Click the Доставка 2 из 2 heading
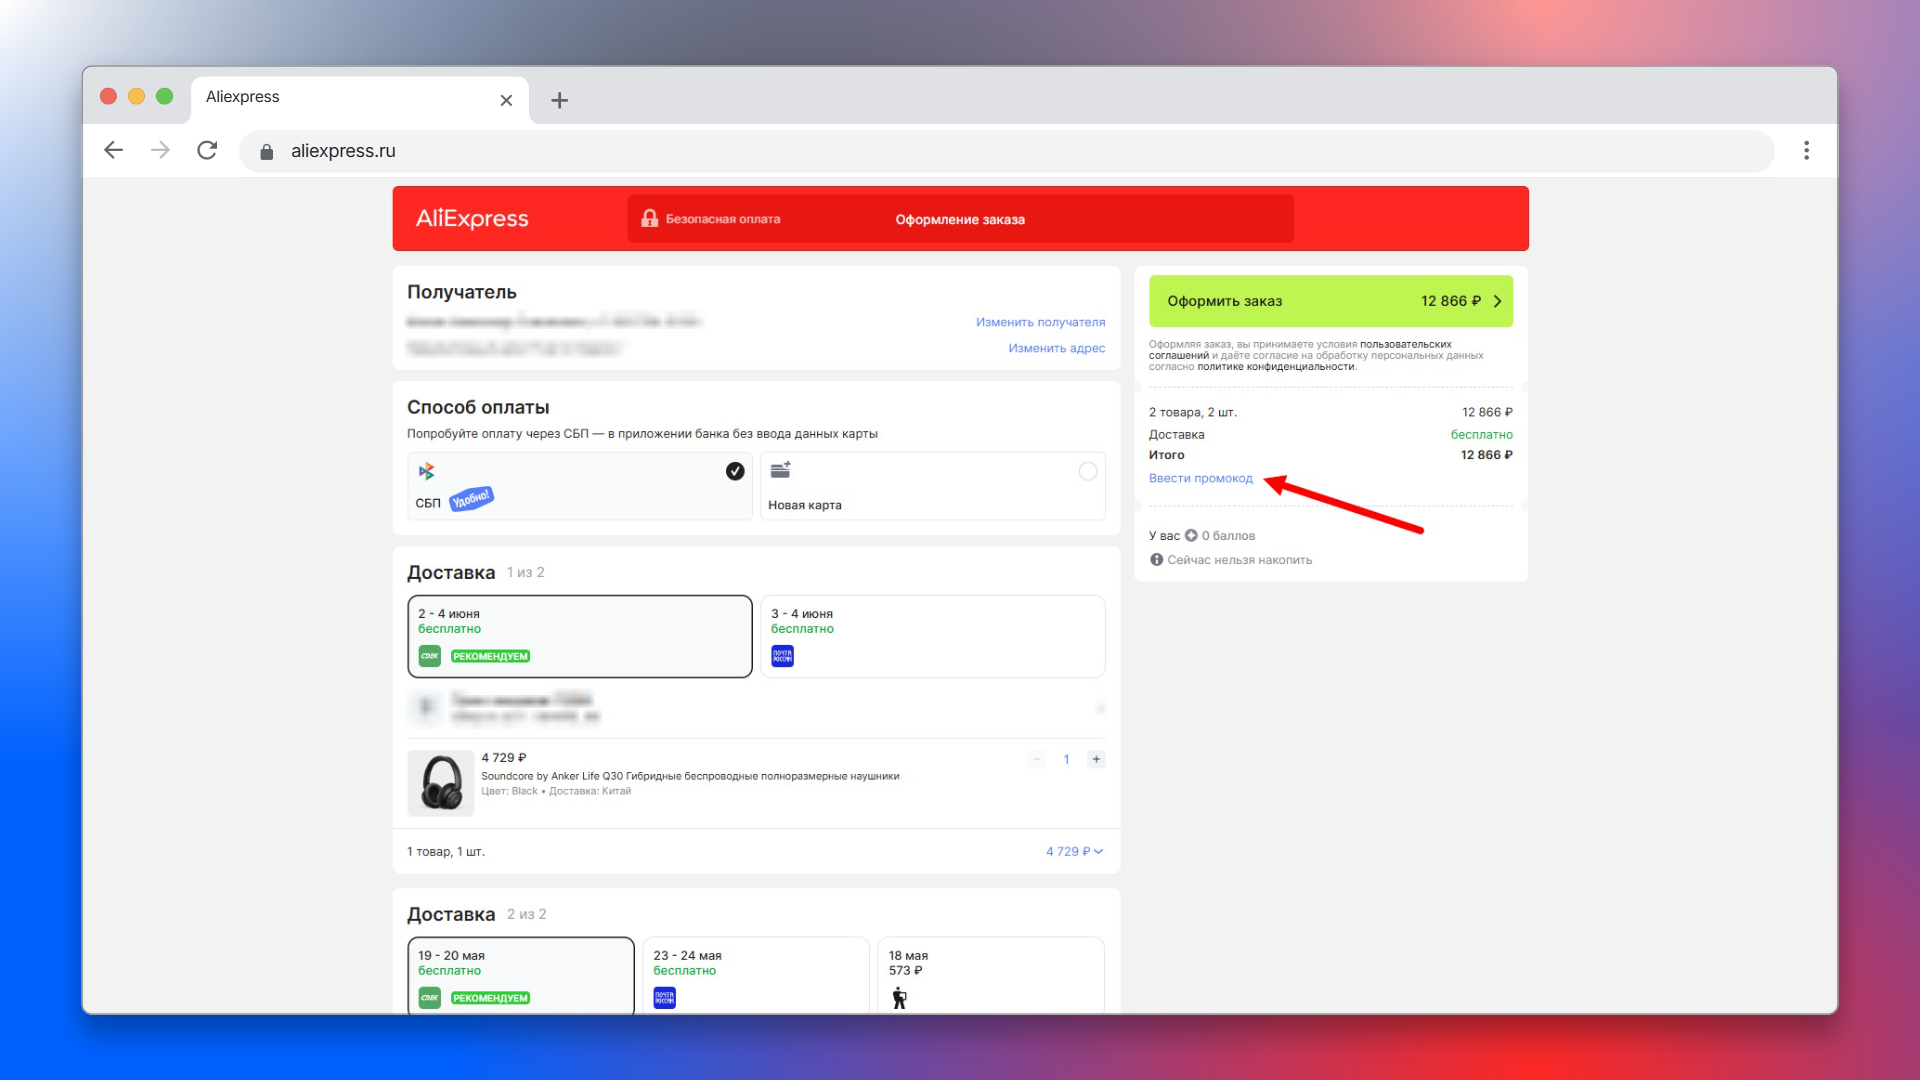This screenshot has height=1080, width=1920. pos(476,914)
